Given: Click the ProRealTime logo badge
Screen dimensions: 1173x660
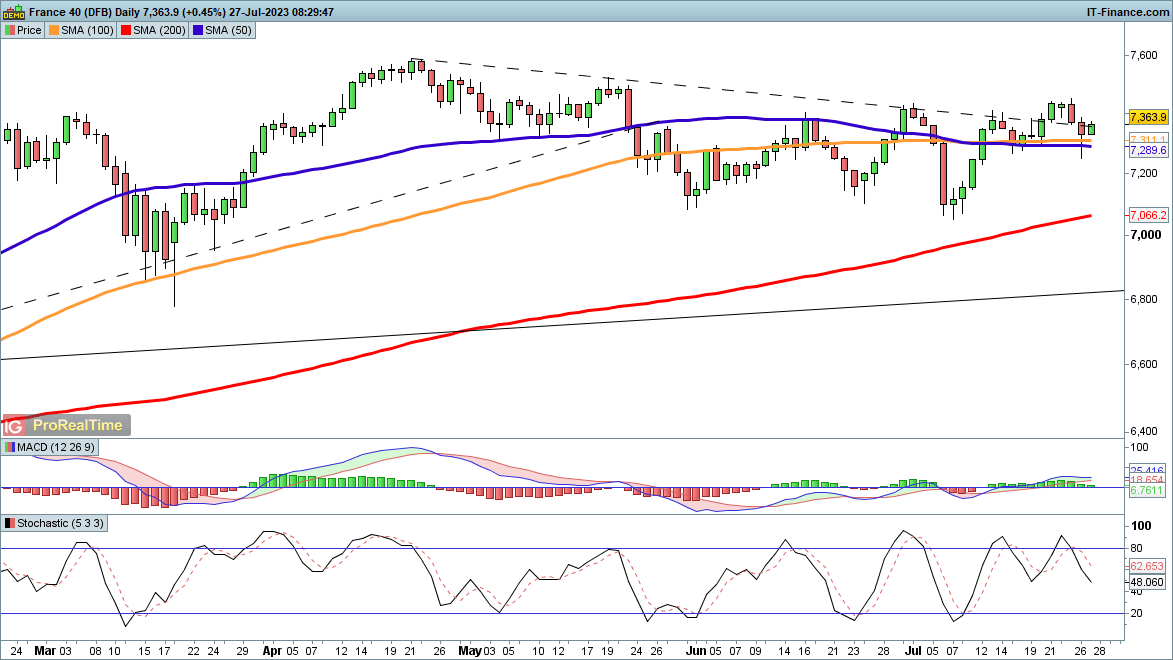Looking at the screenshot, I should click(67, 426).
